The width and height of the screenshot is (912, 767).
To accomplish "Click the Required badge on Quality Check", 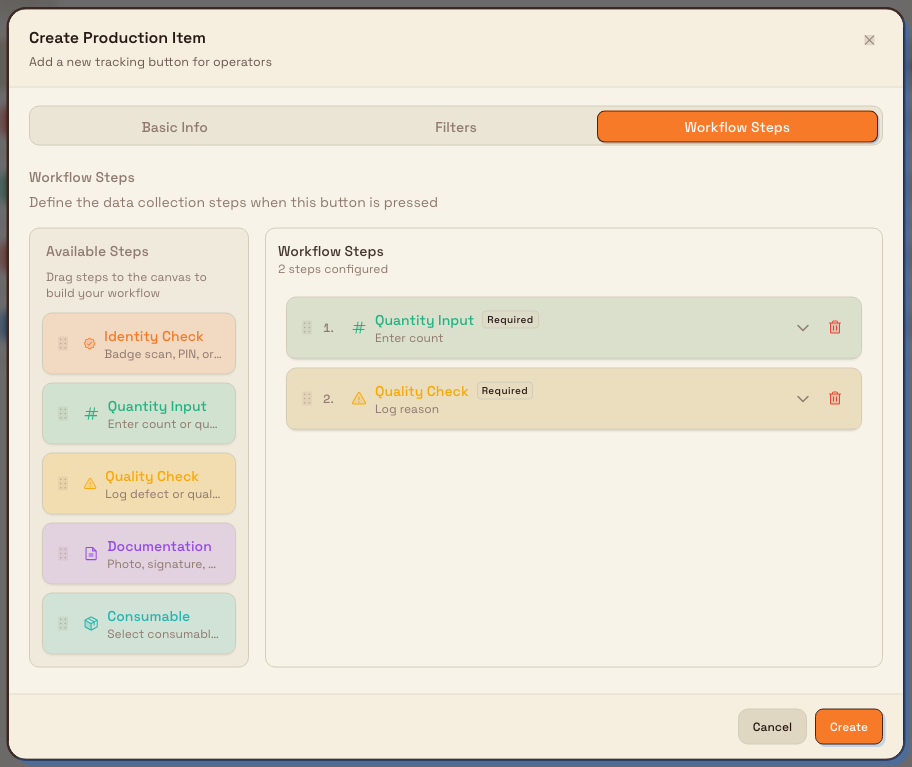I will [x=504, y=391].
